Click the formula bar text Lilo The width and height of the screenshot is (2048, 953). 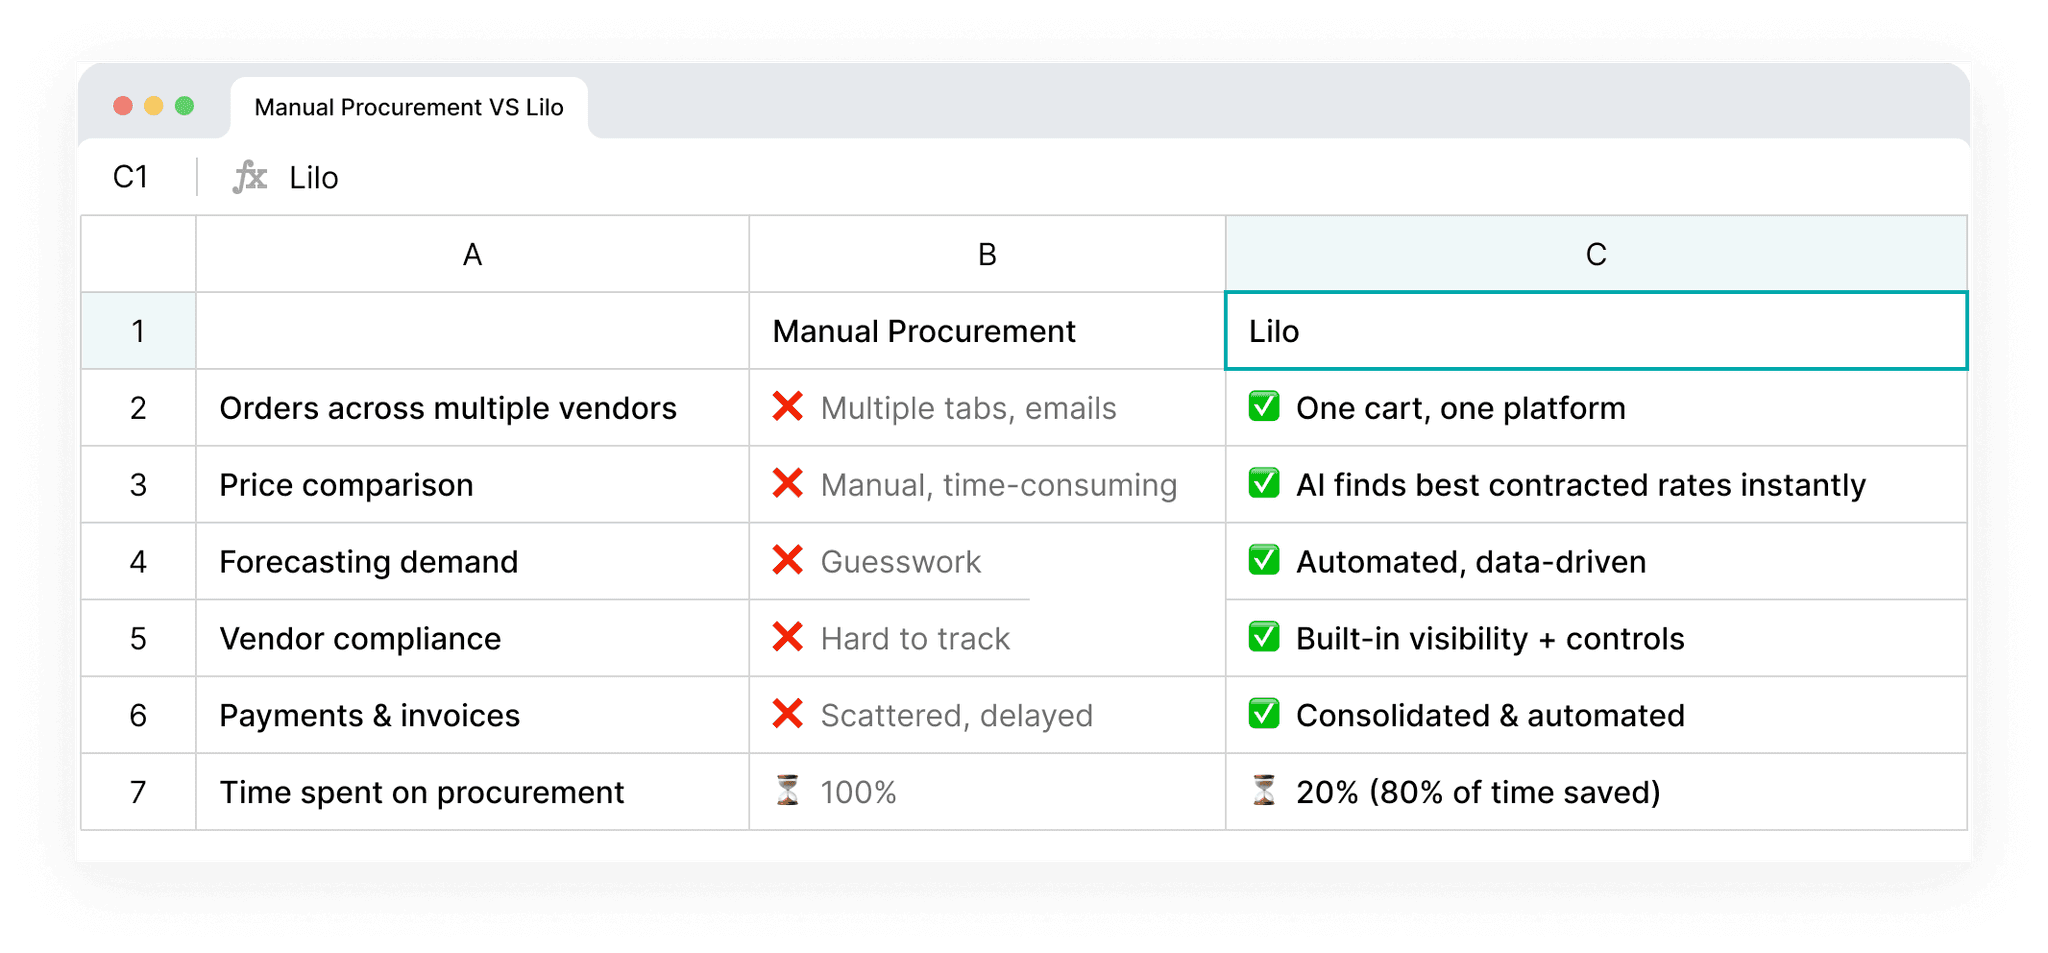314,178
